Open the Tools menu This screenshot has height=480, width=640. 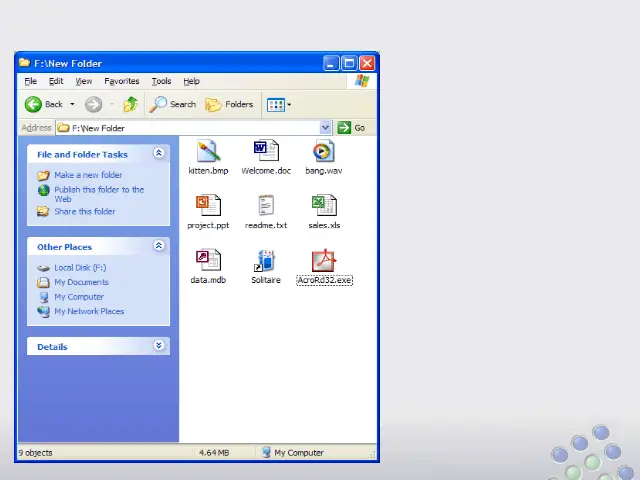pyautogui.click(x=161, y=81)
